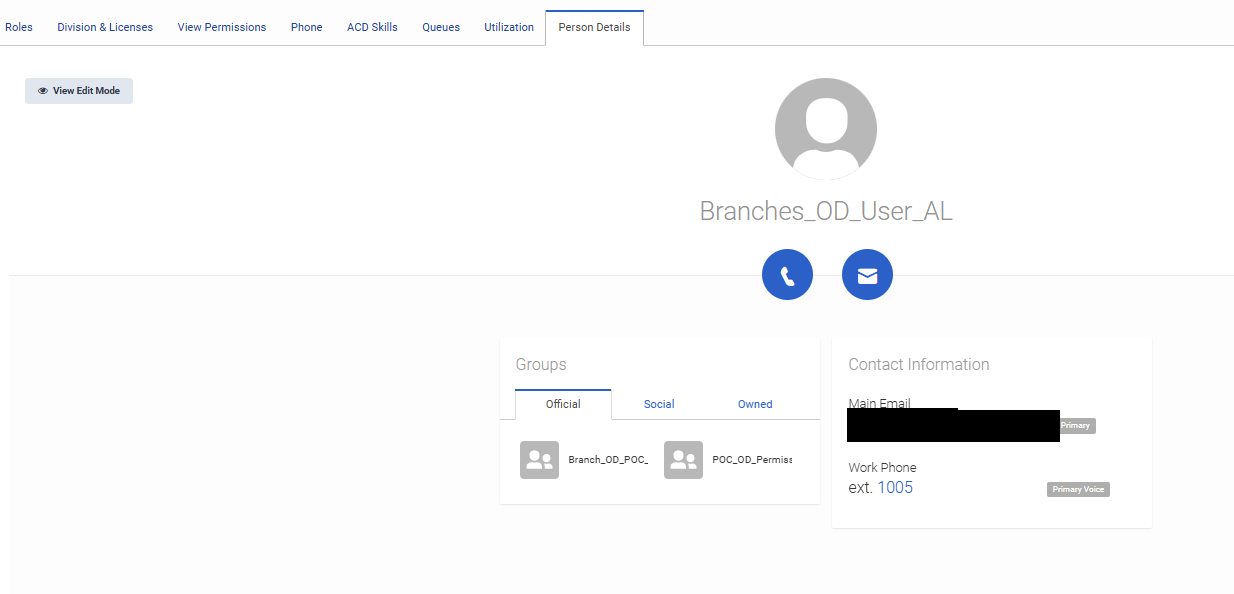Show the Owned groups tab

point(755,404)
